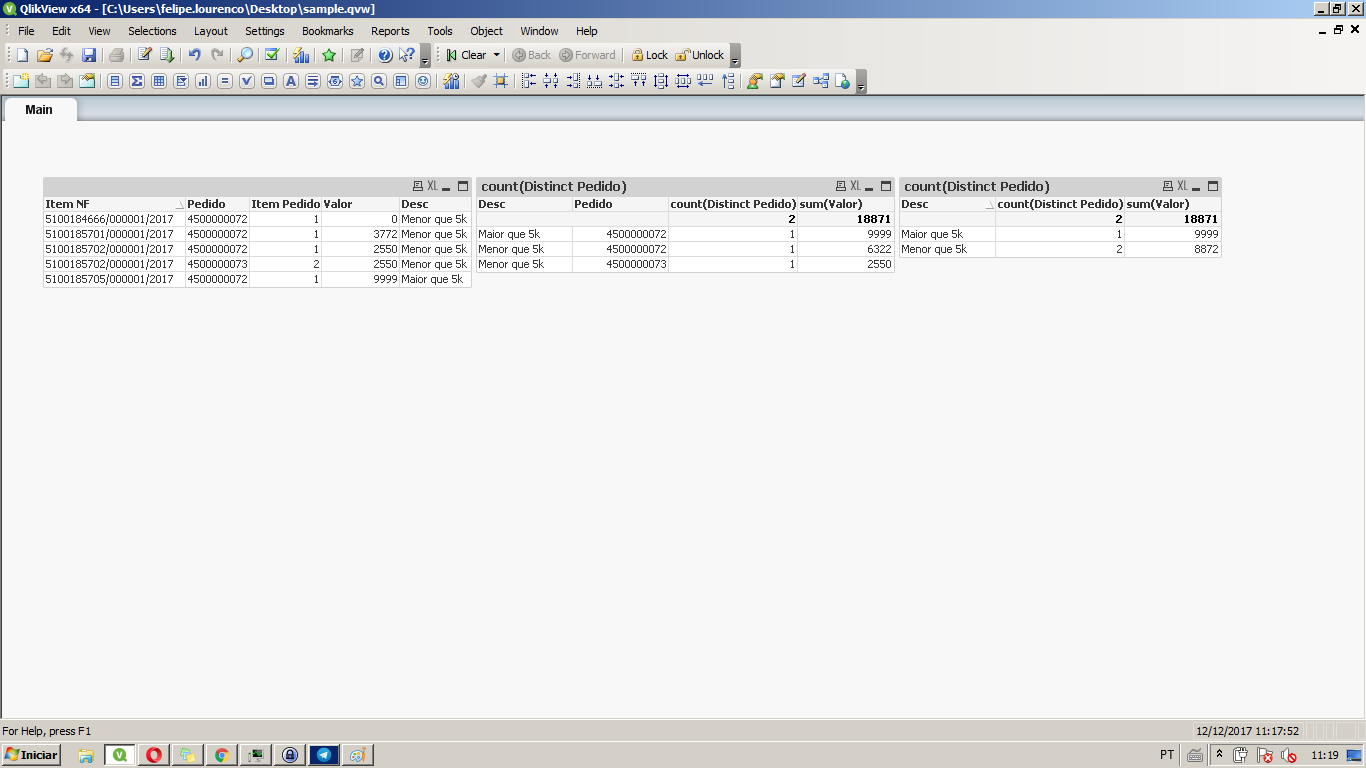Screen dimensions: 1366x768
Task: Open the File menu
Action: [26, 31]
